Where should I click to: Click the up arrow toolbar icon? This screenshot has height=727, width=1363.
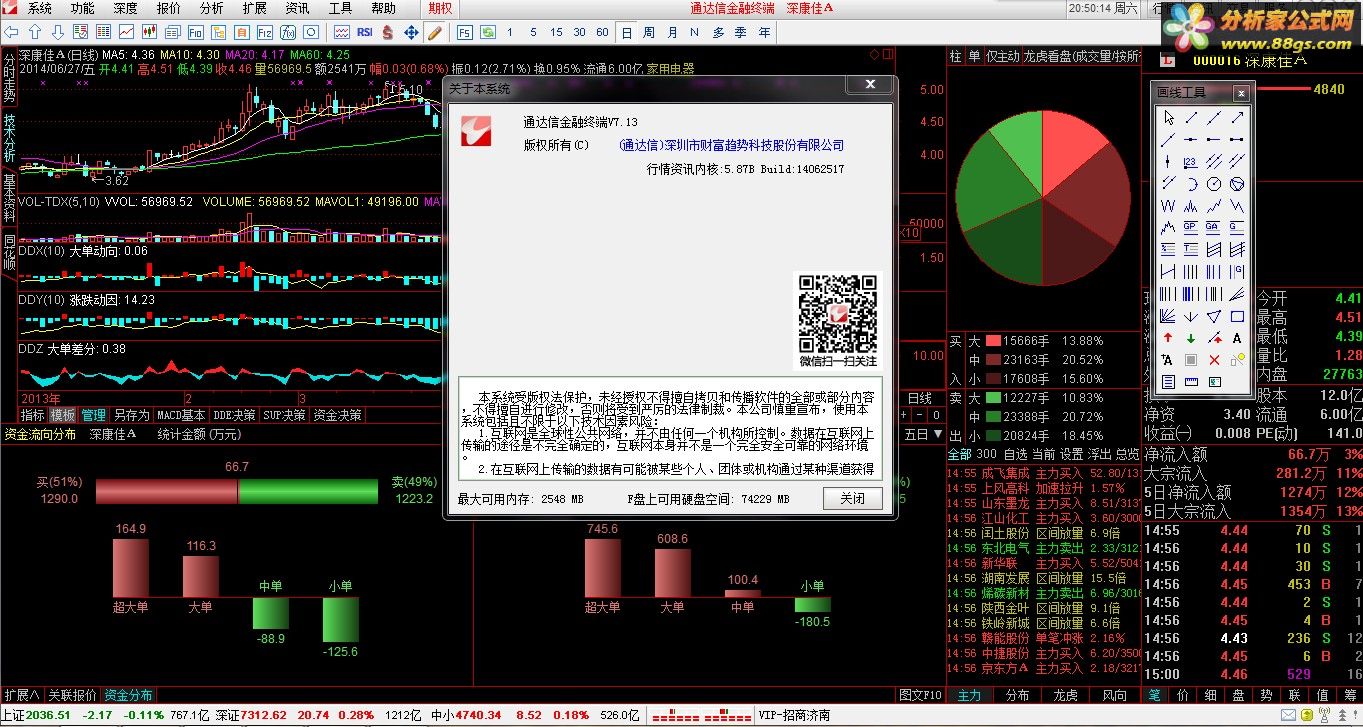(35, 32)
